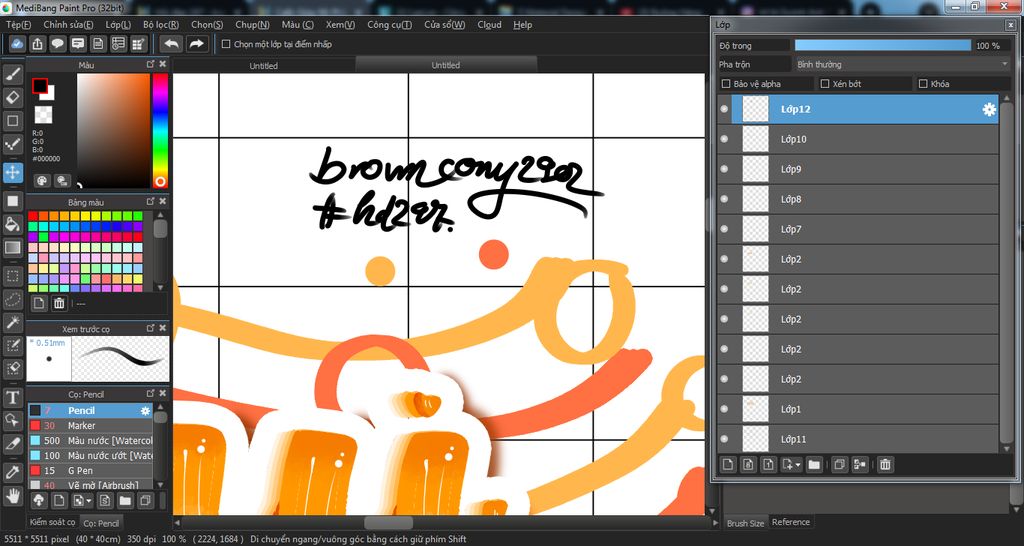Image resolution: width=1024 pixels, height=546 pixels.
Task: Open Lớp12 layer settings gear
Action: pos(989,109)
